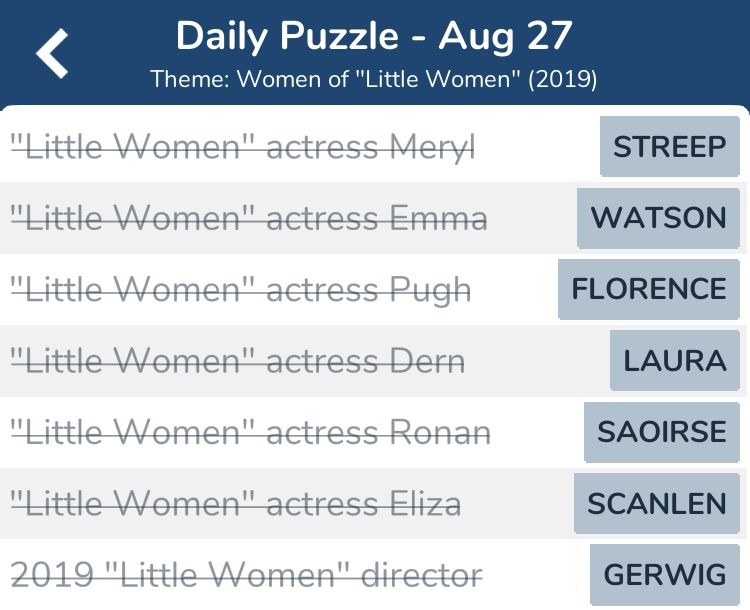This screenshot has height=610, width=750.
Task: Select the clue about actress Meryl
Action: 243,146
